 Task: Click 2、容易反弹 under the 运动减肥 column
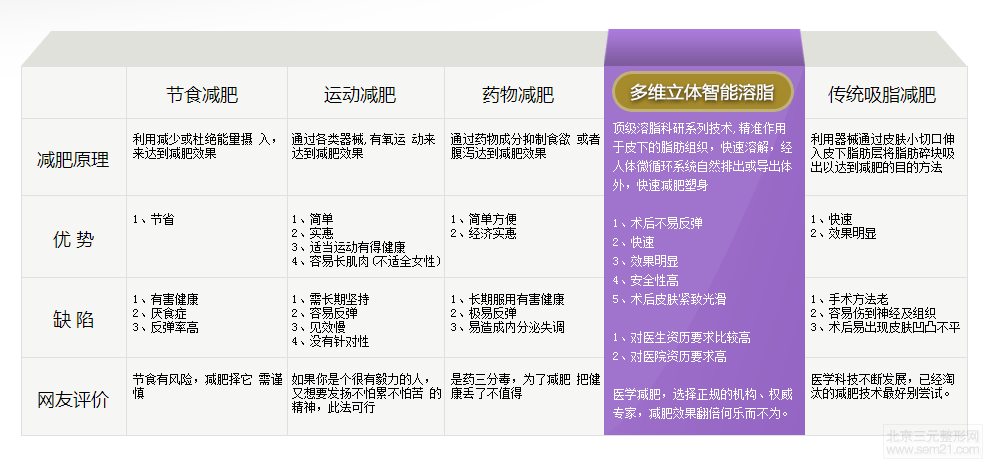[324, 313]
